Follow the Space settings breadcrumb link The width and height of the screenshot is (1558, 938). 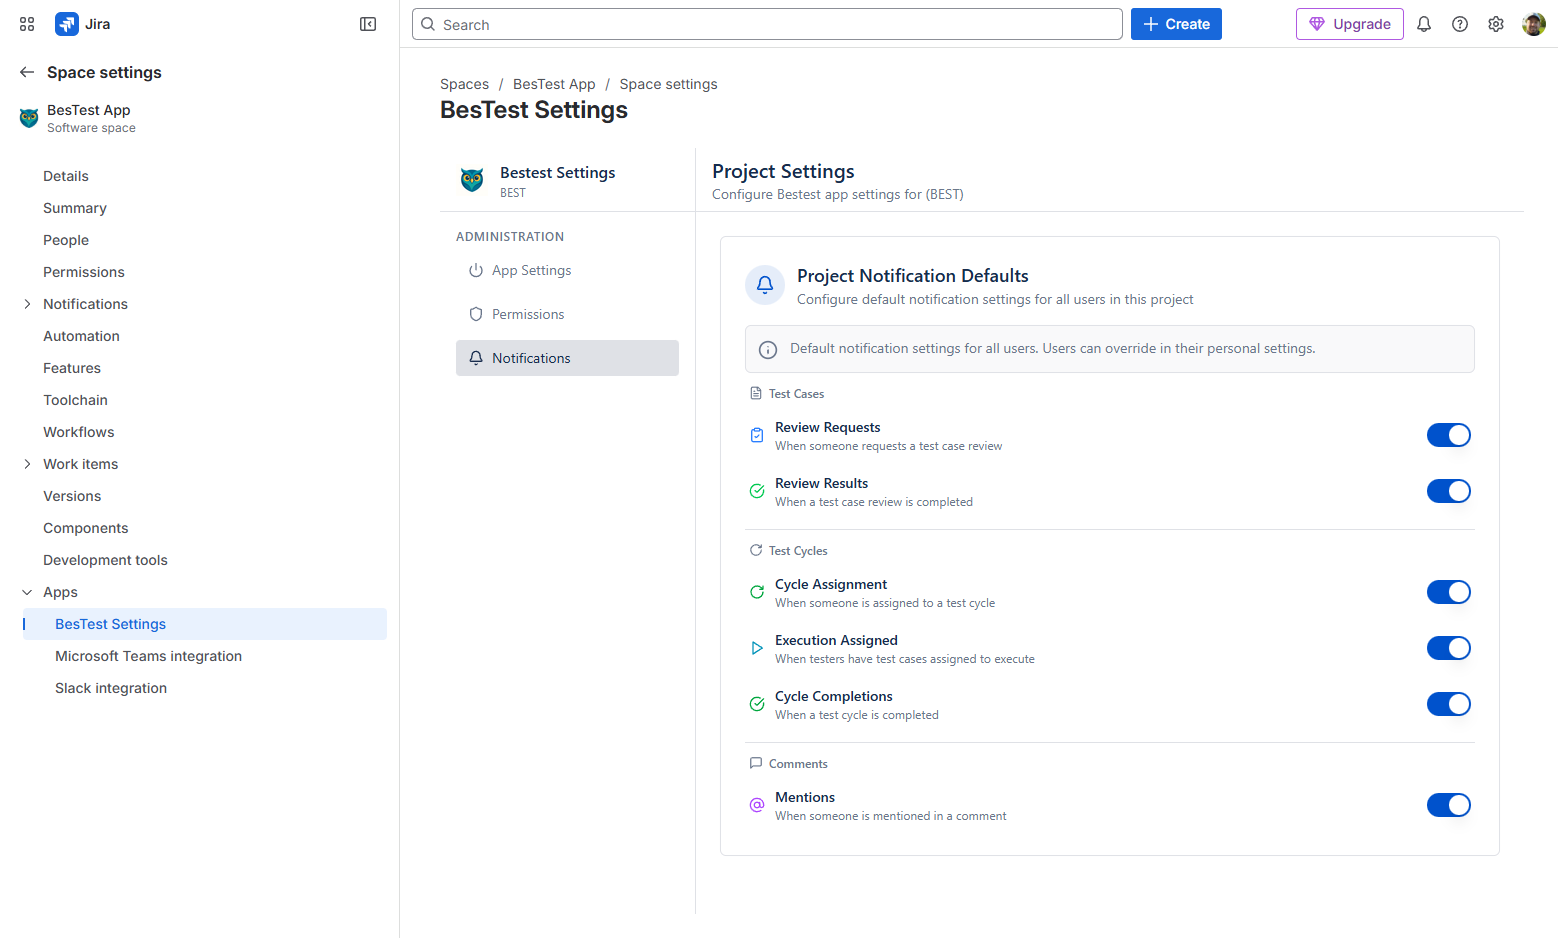click(668, 84)
